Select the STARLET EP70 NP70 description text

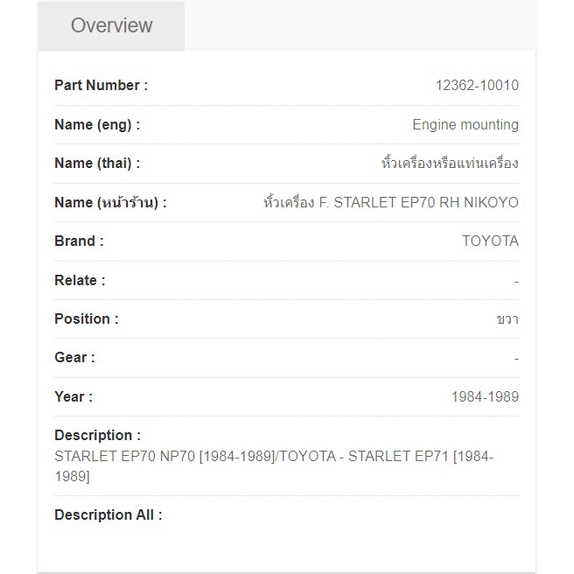(x=274, y=466)
